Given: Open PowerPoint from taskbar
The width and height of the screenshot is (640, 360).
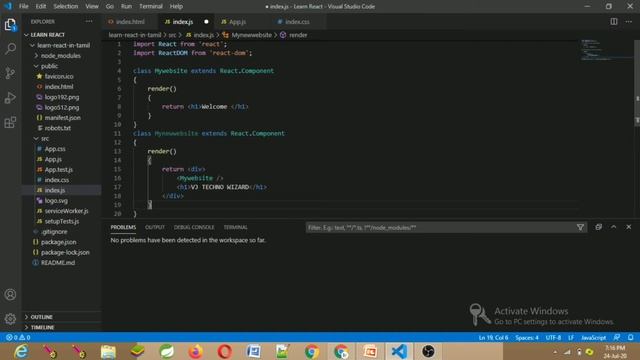Looking at the screenshot, I should 370,351.
